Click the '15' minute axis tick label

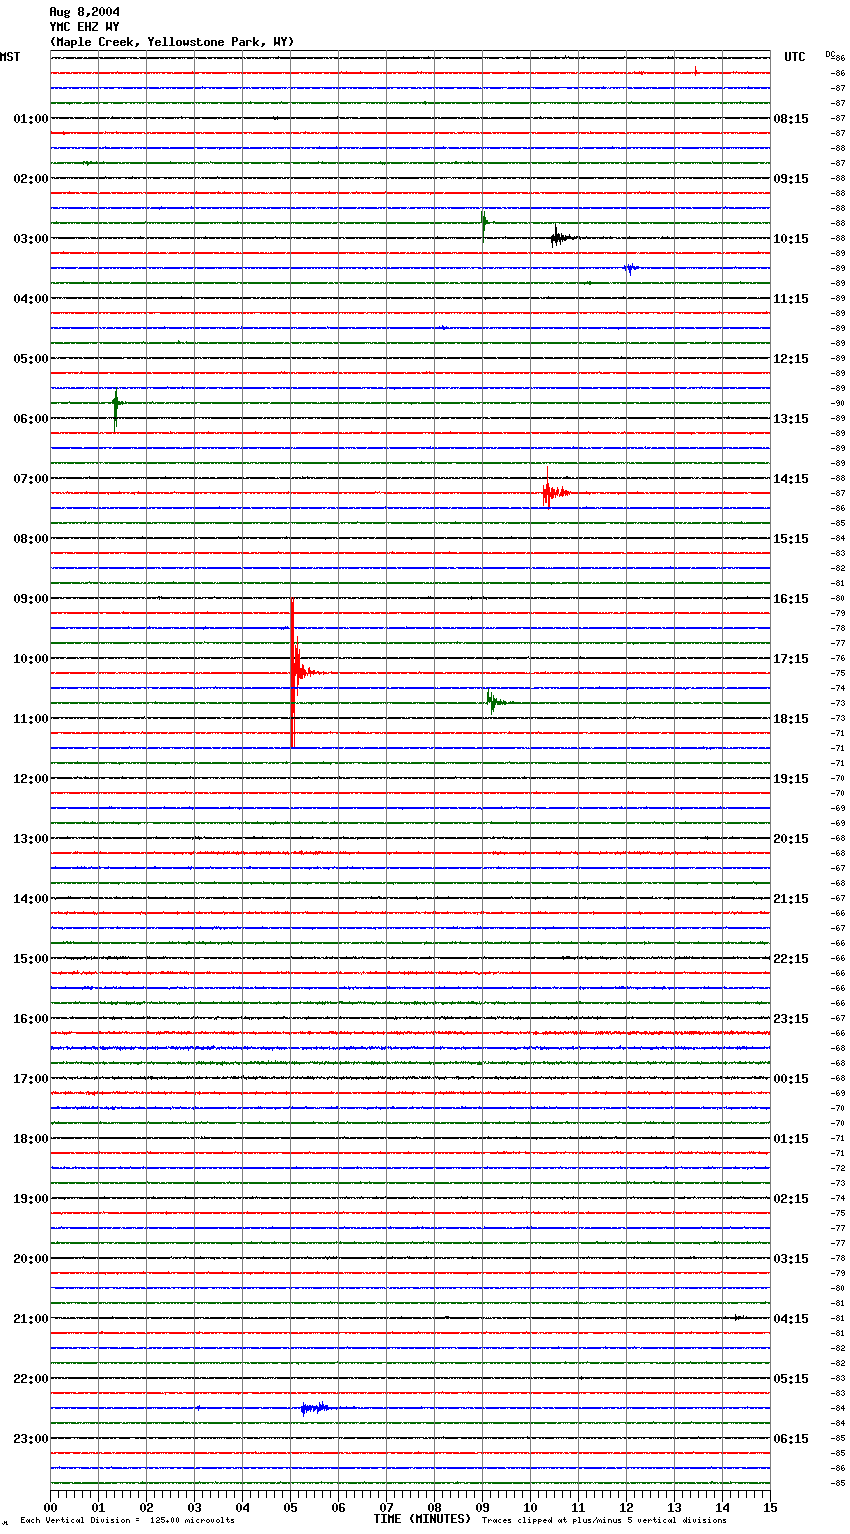(770, 1507)
